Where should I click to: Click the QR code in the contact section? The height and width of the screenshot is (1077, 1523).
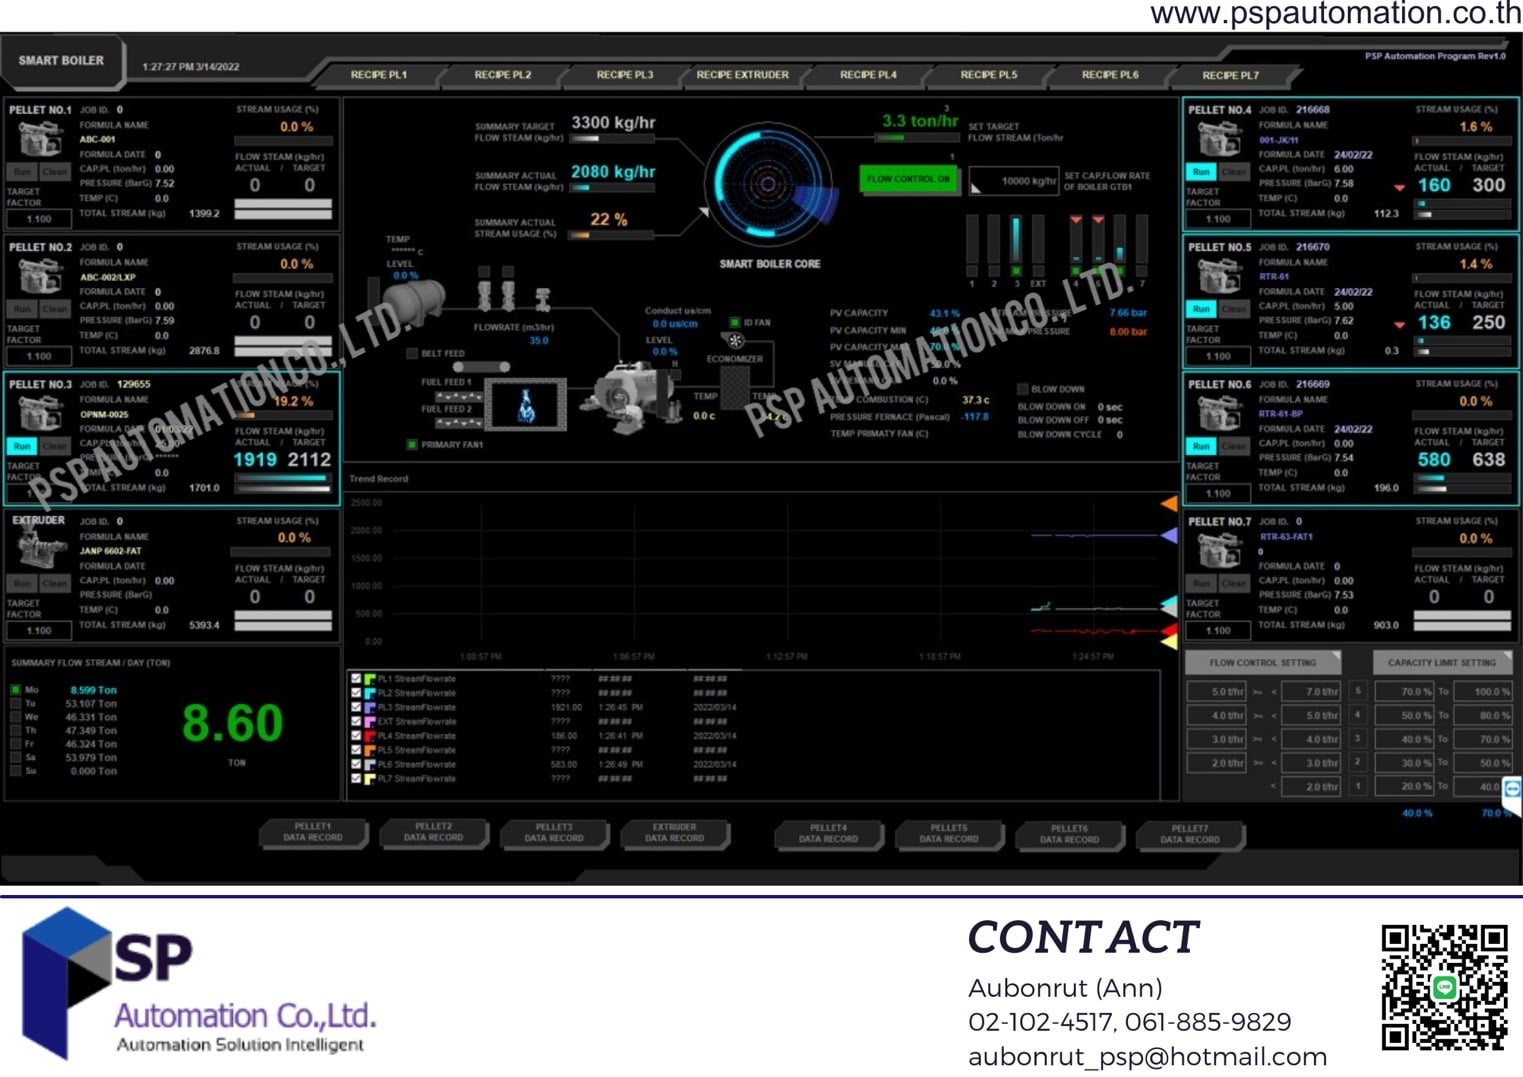1444,987
